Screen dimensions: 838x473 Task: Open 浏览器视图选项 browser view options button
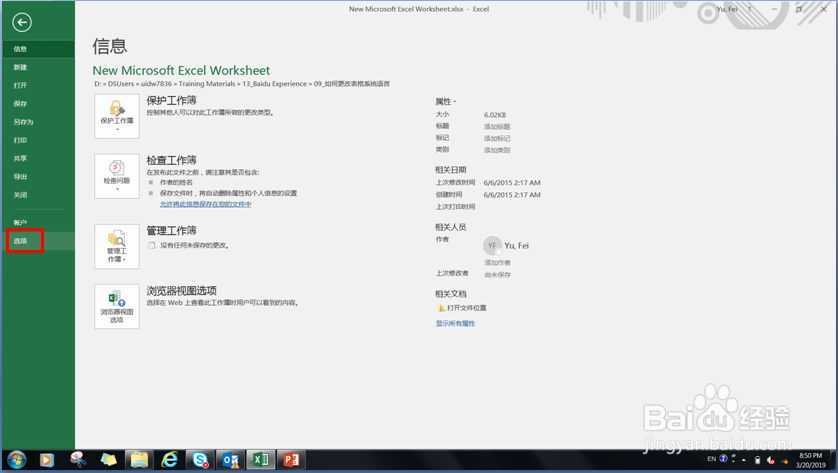point(117,306)
